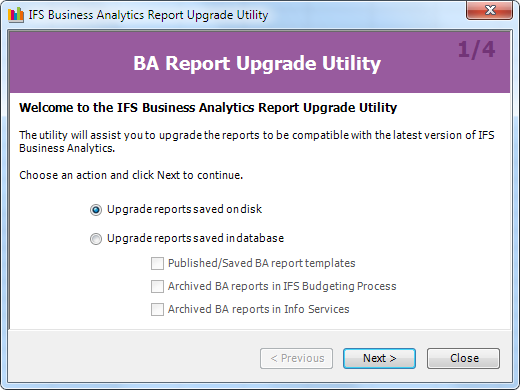Viewport: 520px width, 390px height.
Task: Tick the Archived BA reports in IFS Budgeting Process checkbox
Action: pyautogui.click(x=157, y=286)
